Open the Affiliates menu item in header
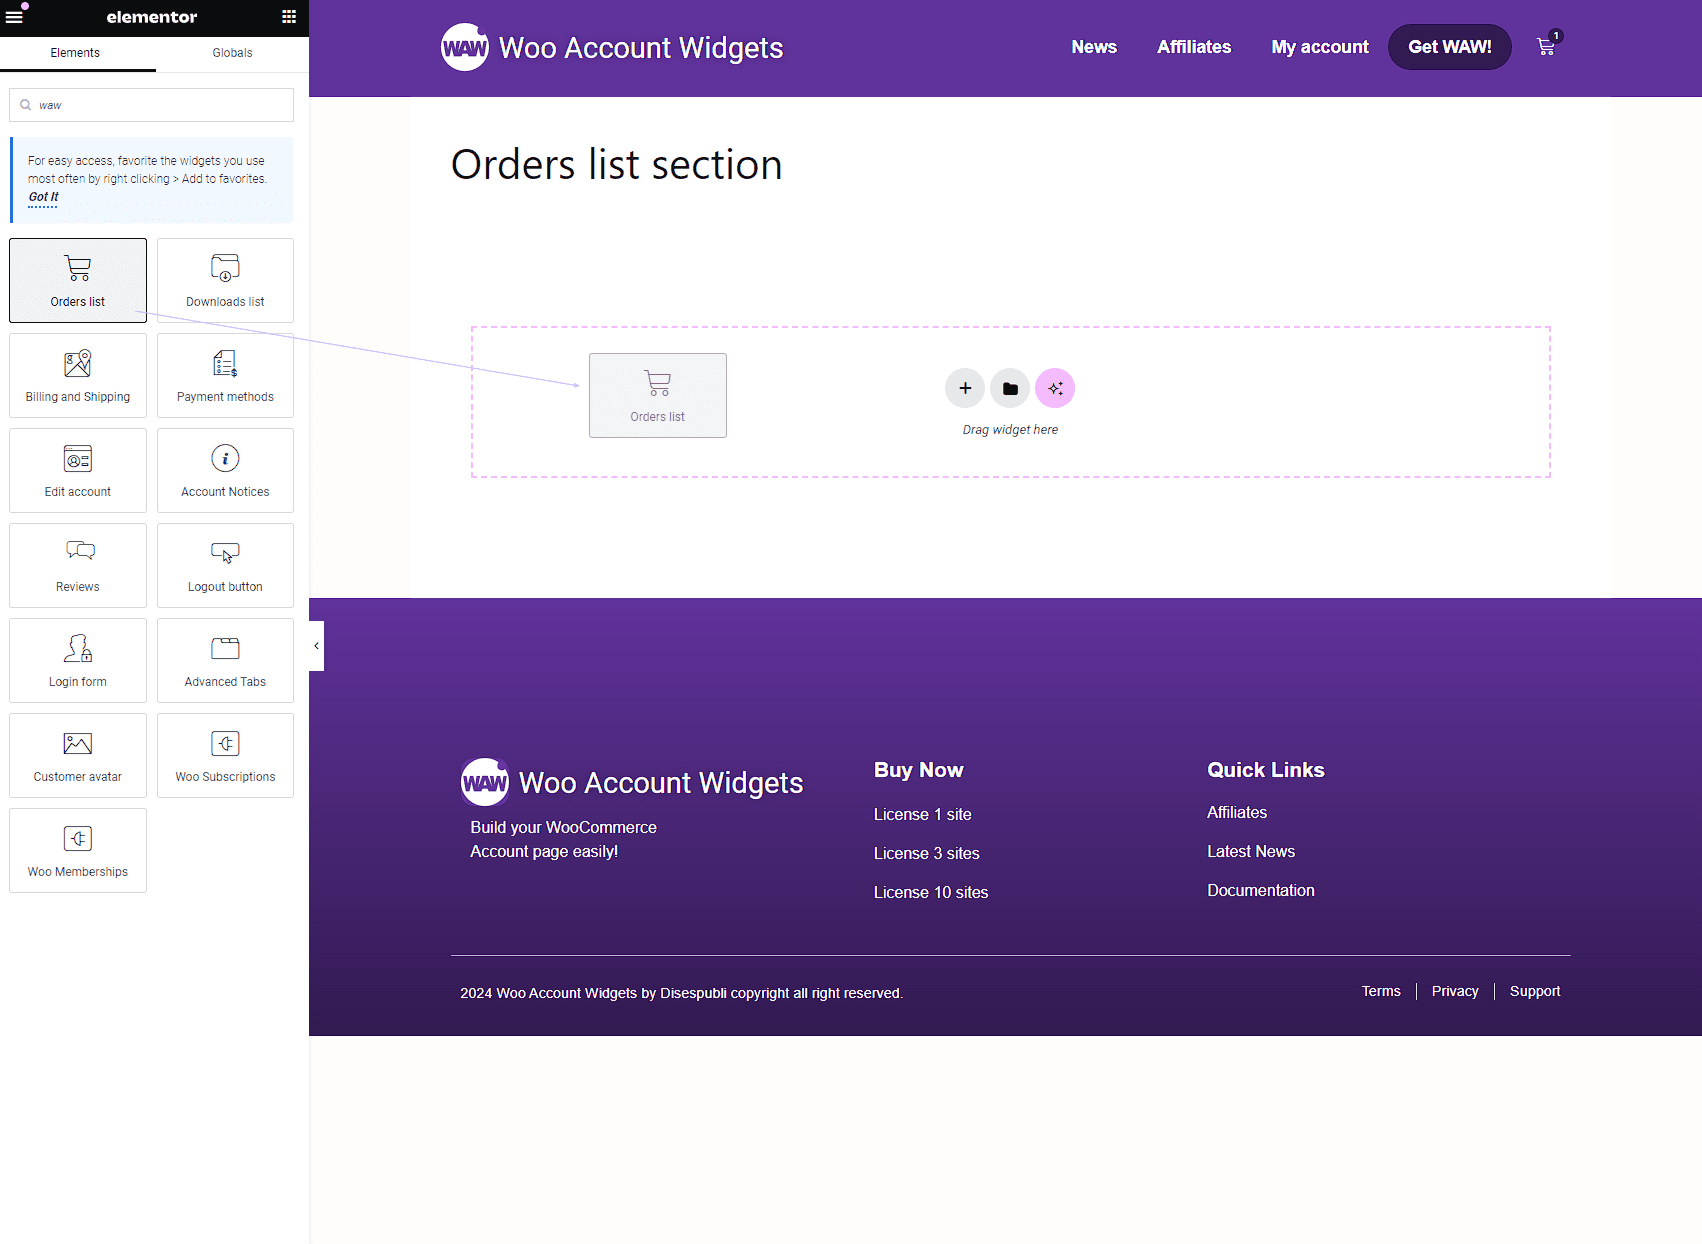 [1194, 47]
